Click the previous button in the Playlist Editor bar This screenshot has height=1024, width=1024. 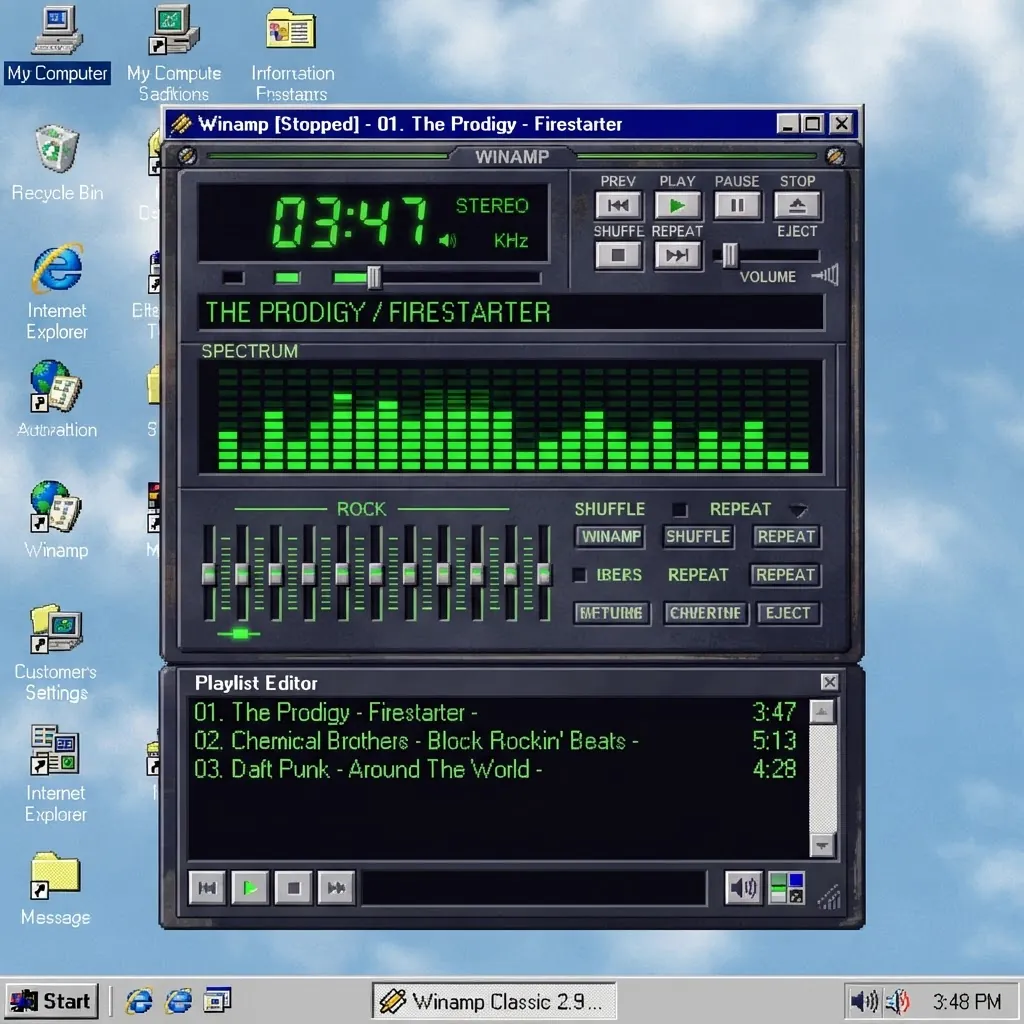pos(207,888)
